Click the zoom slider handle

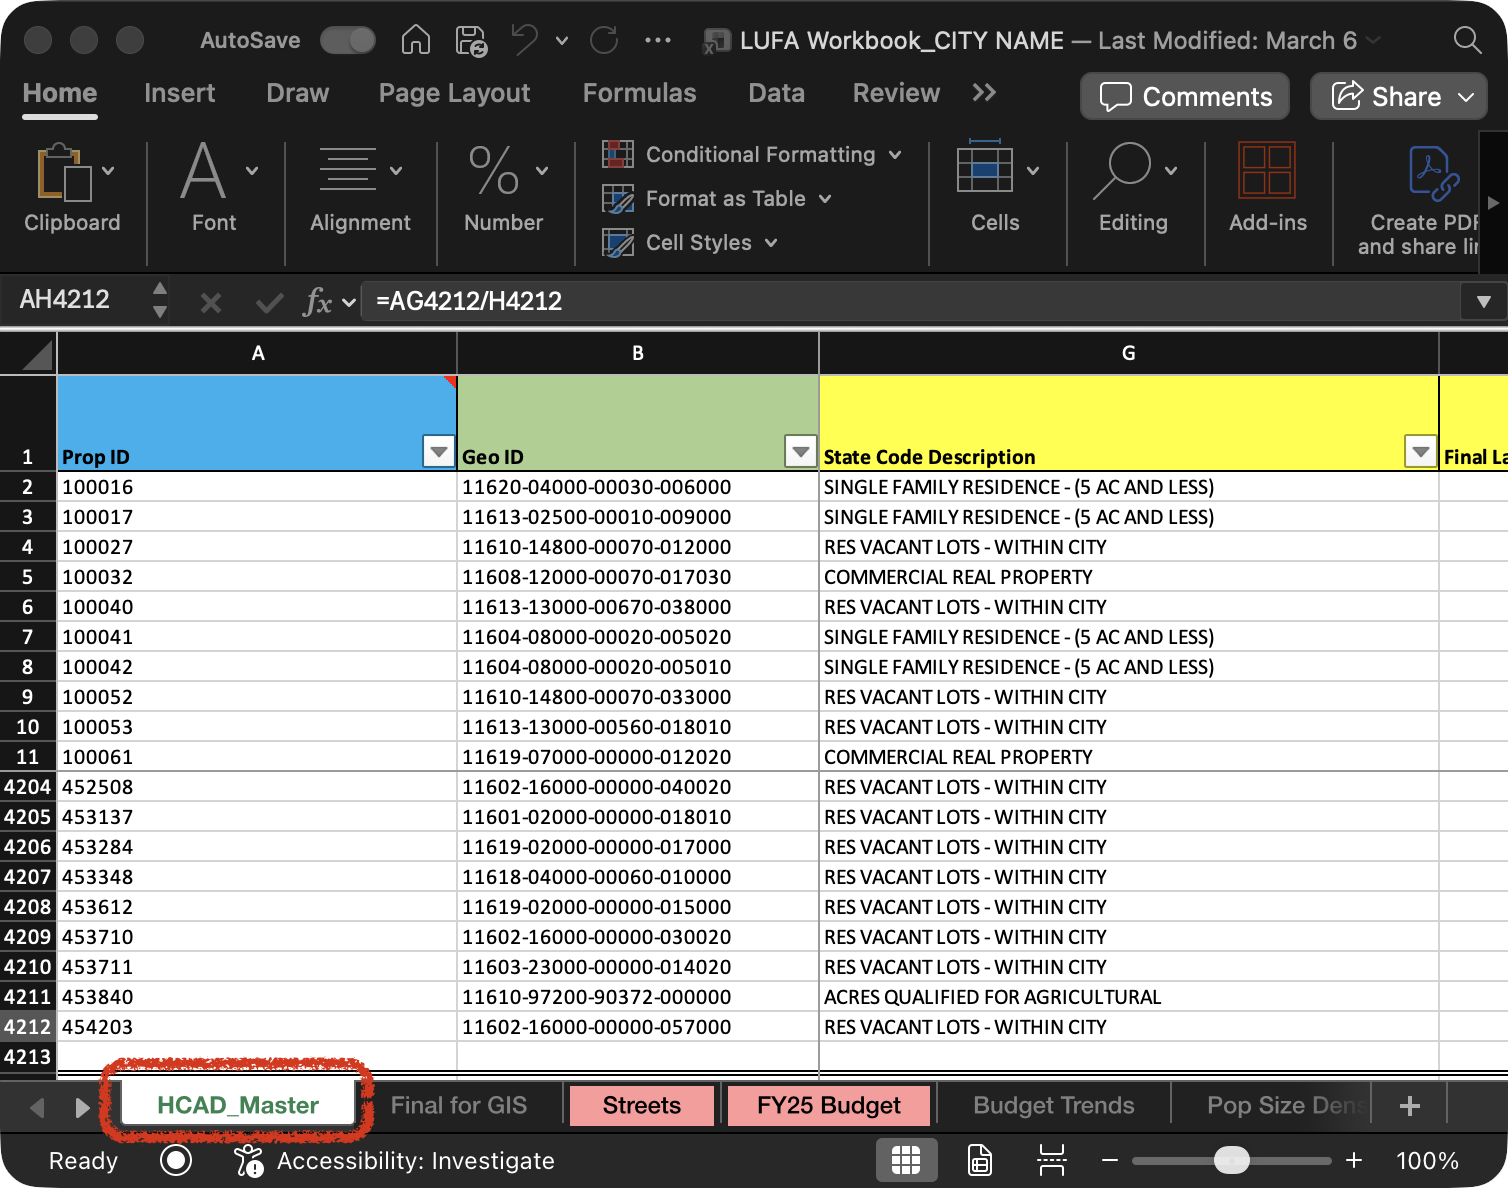tap(1232, 1160)
